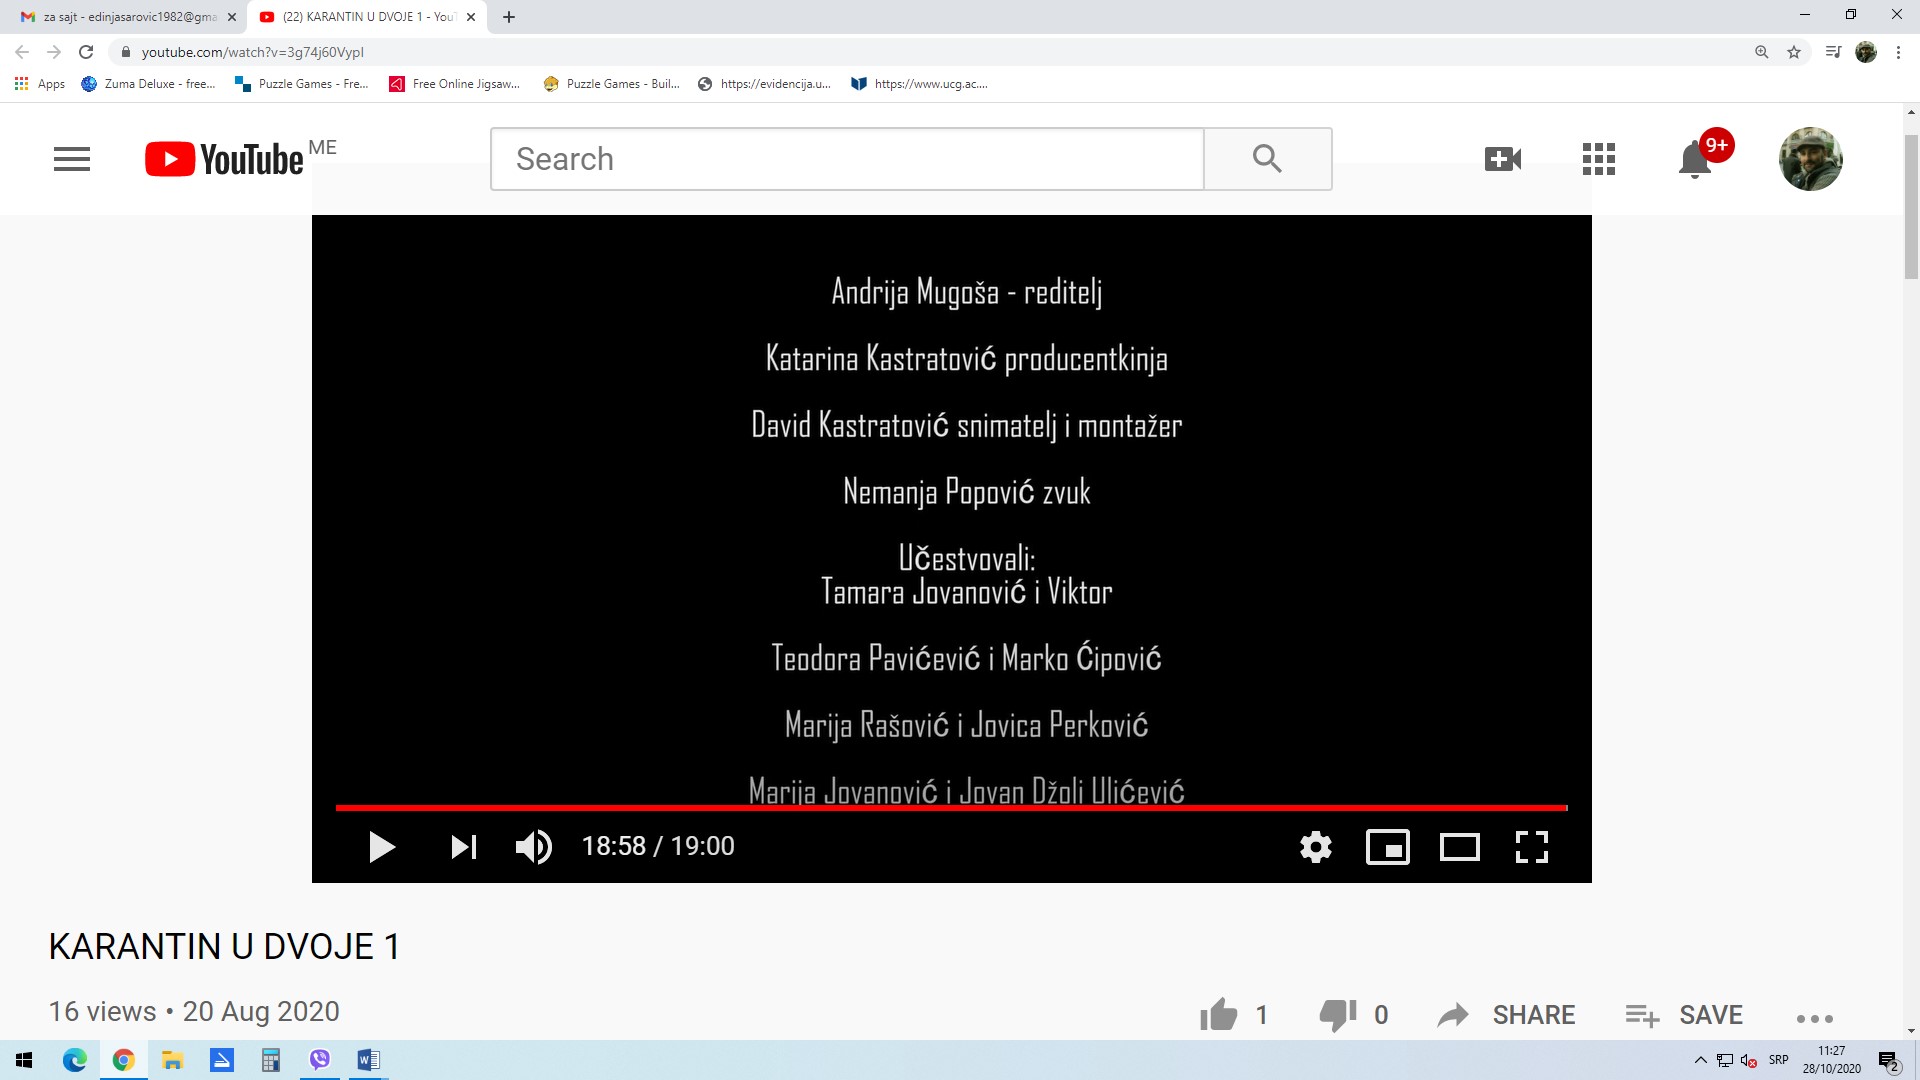Dislike the video with thumbs down
1920x1080 pixels.
pyautogui.click(x=1338, y=1015)
